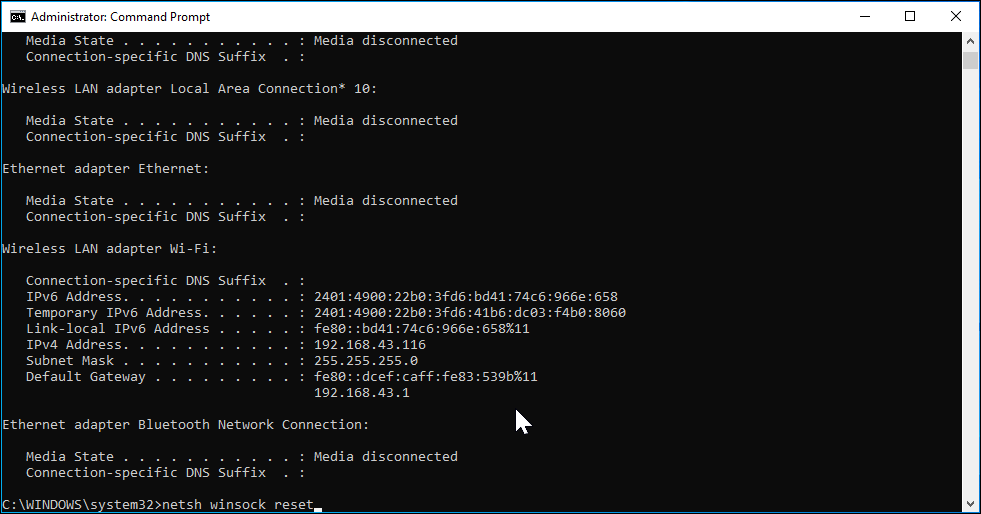Click 'Media disconnected' under Local Area Connection* 10
Image resolution: width=981 pixels, height=514 pixels.
(385, 121)
